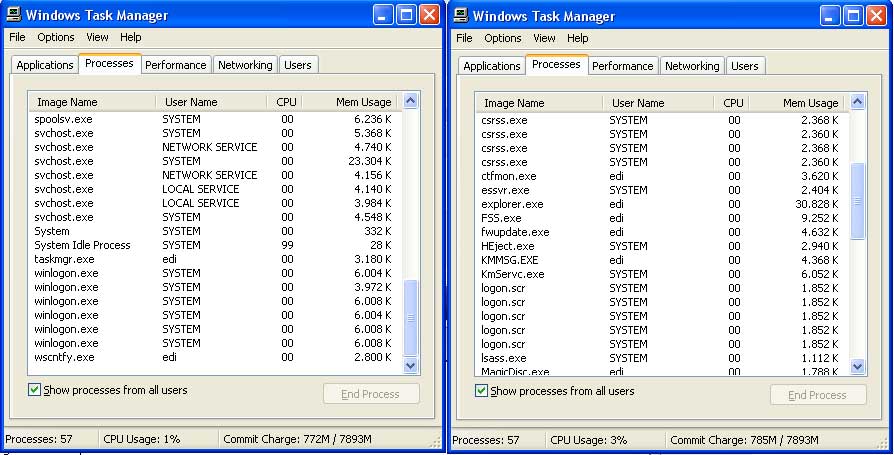
Task: Select lsass.exe process row
Action: 663,358
